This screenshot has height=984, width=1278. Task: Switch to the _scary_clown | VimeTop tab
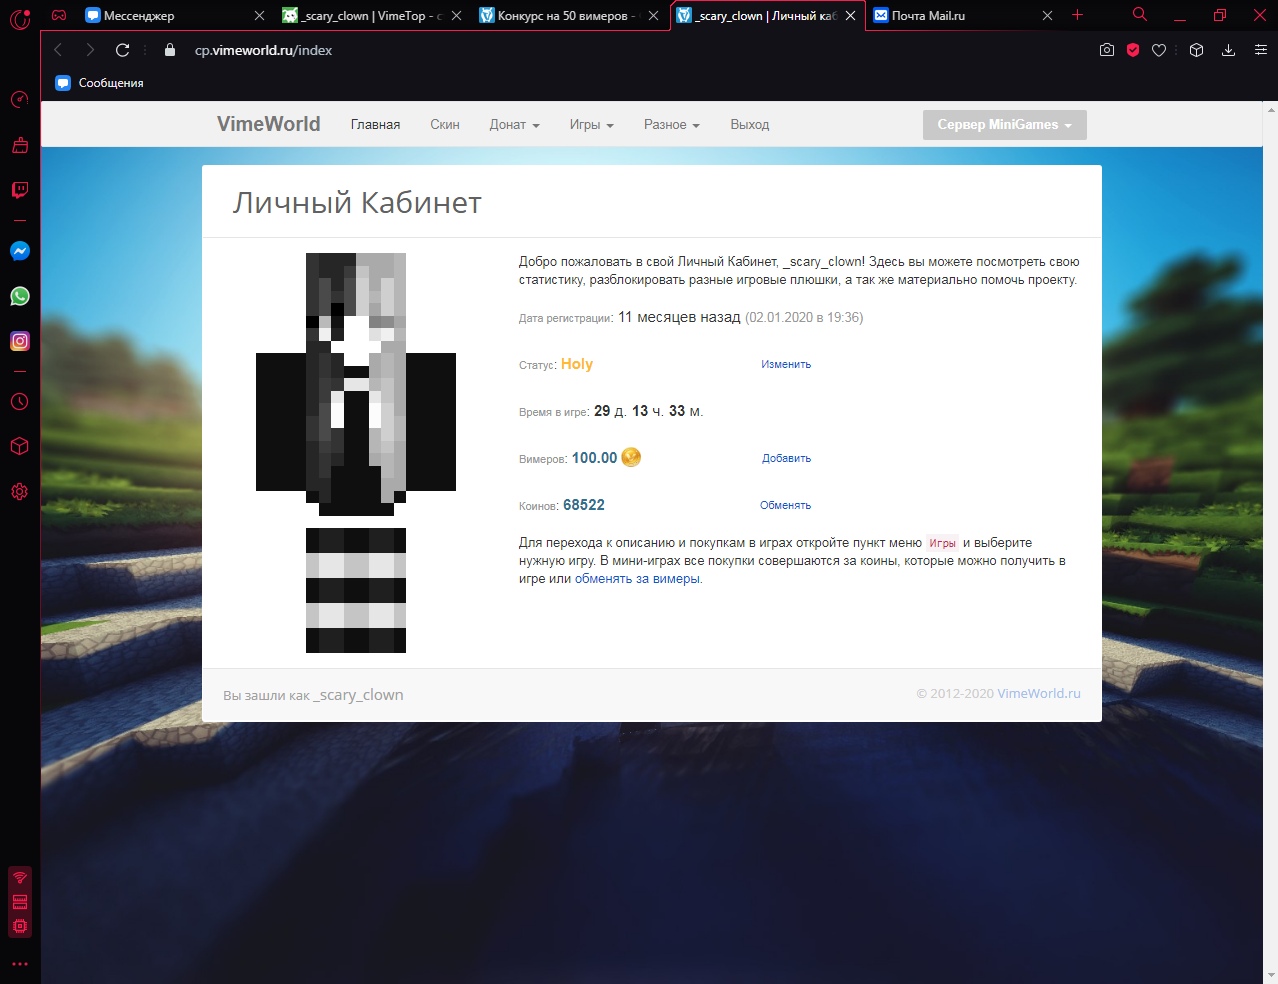[x=372, y=16]
